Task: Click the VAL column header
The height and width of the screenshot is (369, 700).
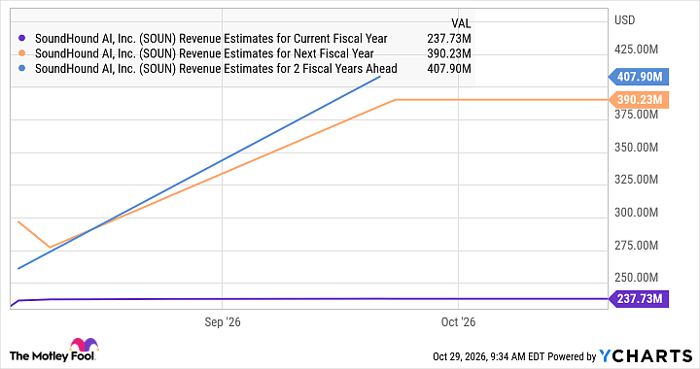Action: pos(461,24)
